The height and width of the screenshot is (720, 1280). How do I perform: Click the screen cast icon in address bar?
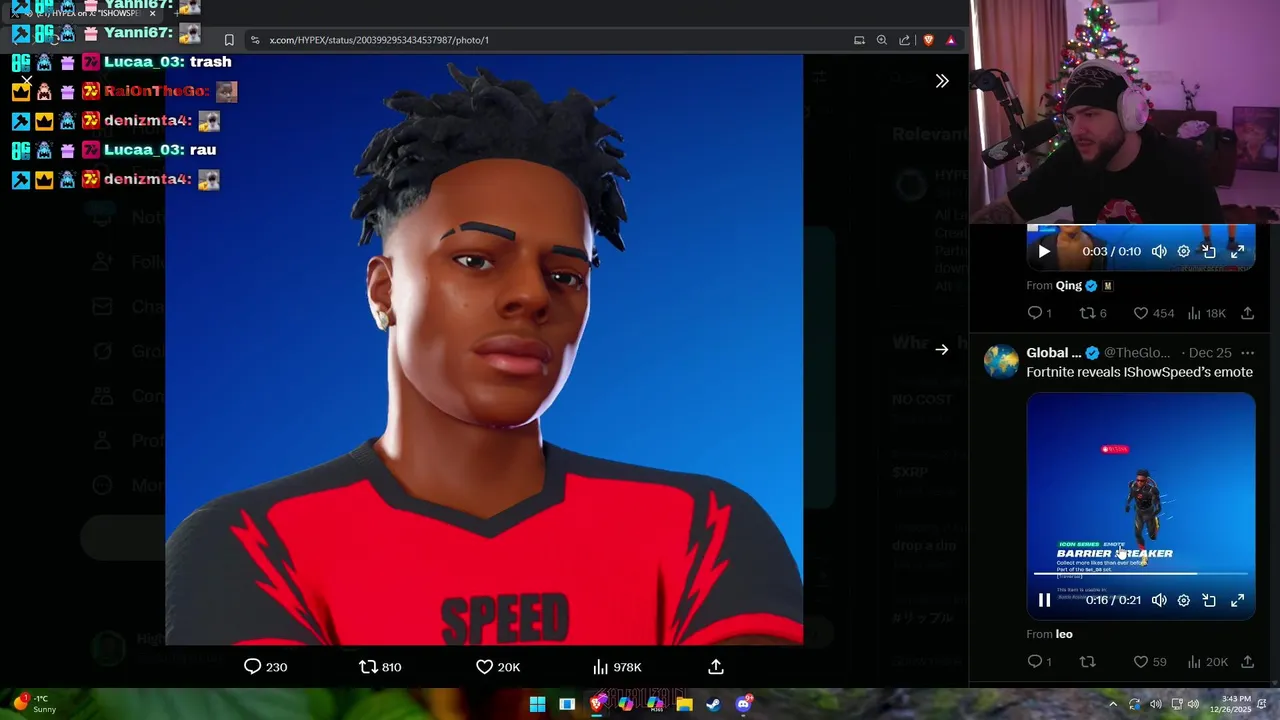[x=859, y=40]
